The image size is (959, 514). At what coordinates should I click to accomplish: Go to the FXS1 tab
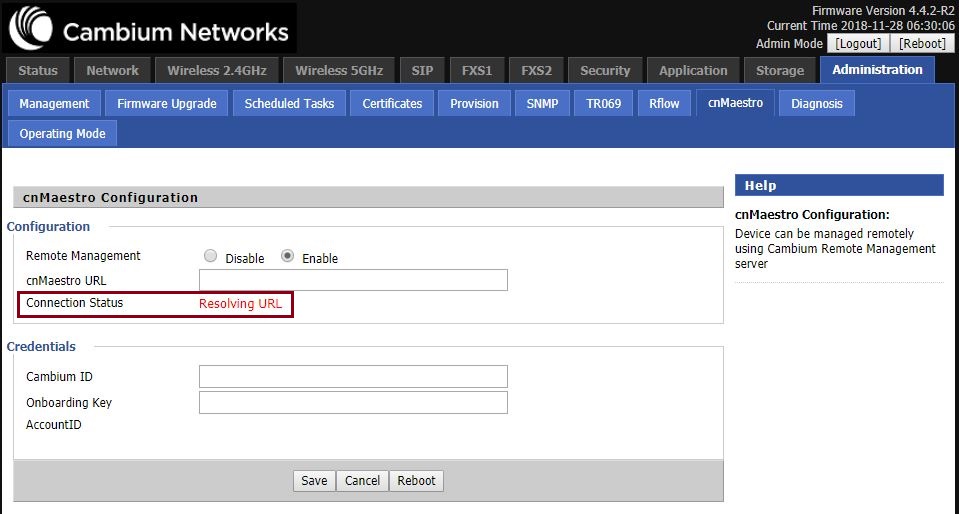pyautogui.click(x=477, y=70)
